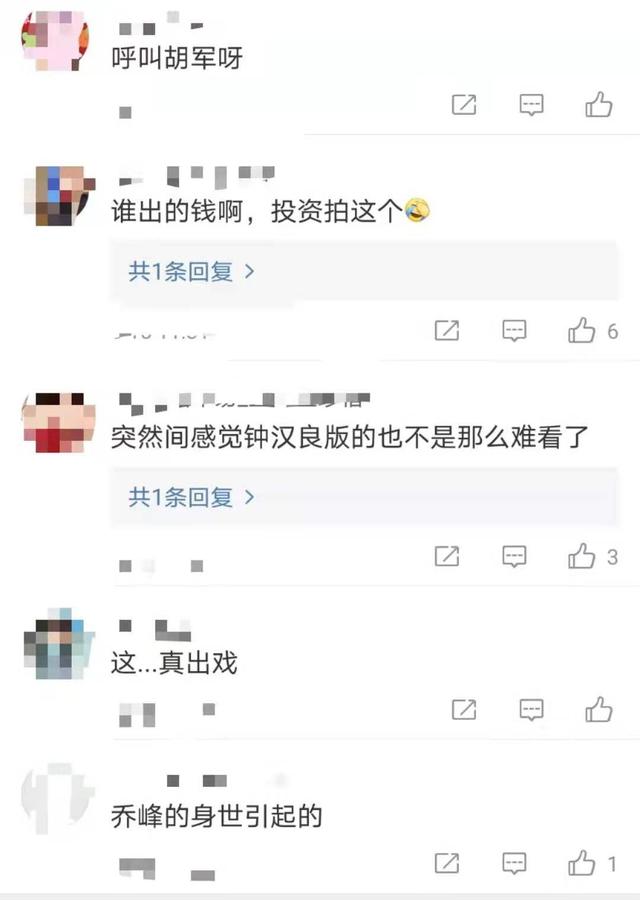
Task: Like the '这...真出戏' comment
Action: pos(599,709)
